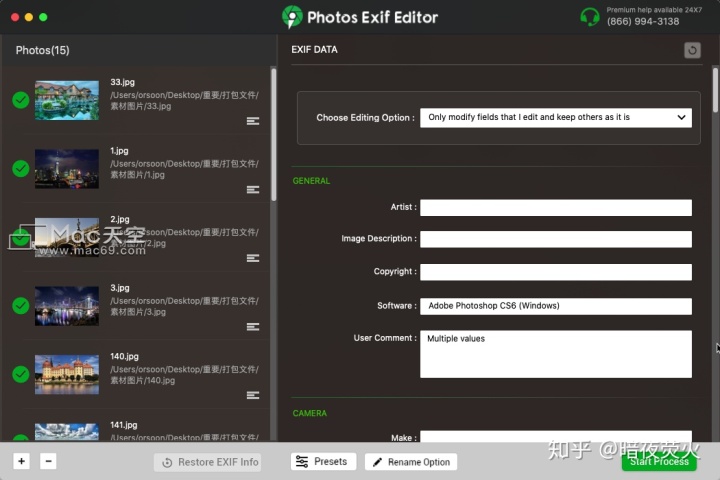
Task: Click the Image Description input field
Action: 556,239
